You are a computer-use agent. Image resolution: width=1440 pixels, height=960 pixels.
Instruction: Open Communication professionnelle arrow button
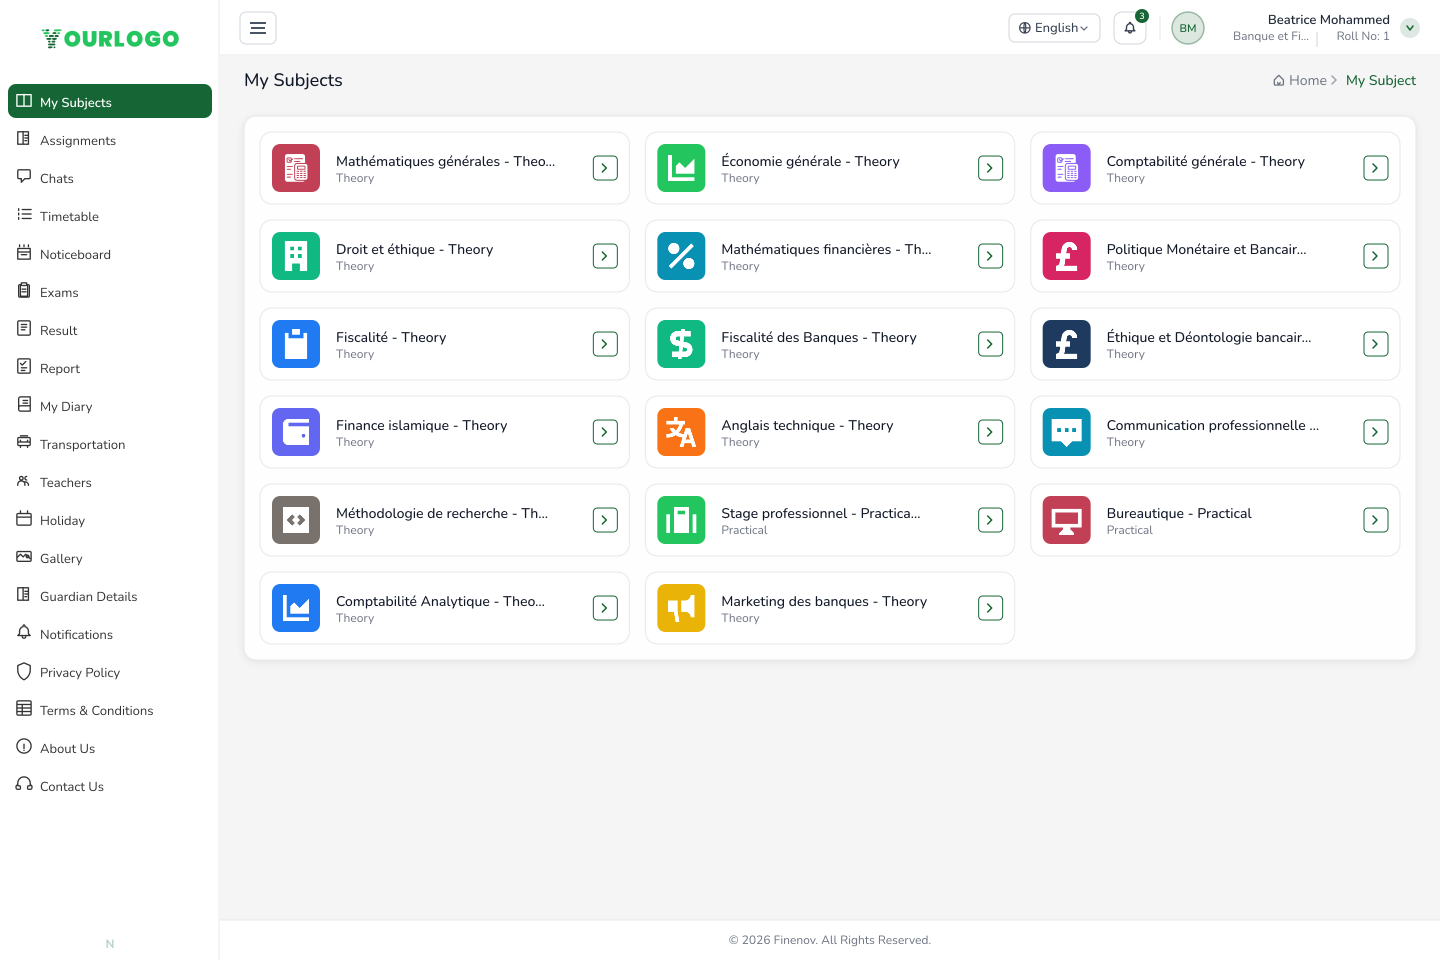pyautogui.click(x=1376, y=432)
